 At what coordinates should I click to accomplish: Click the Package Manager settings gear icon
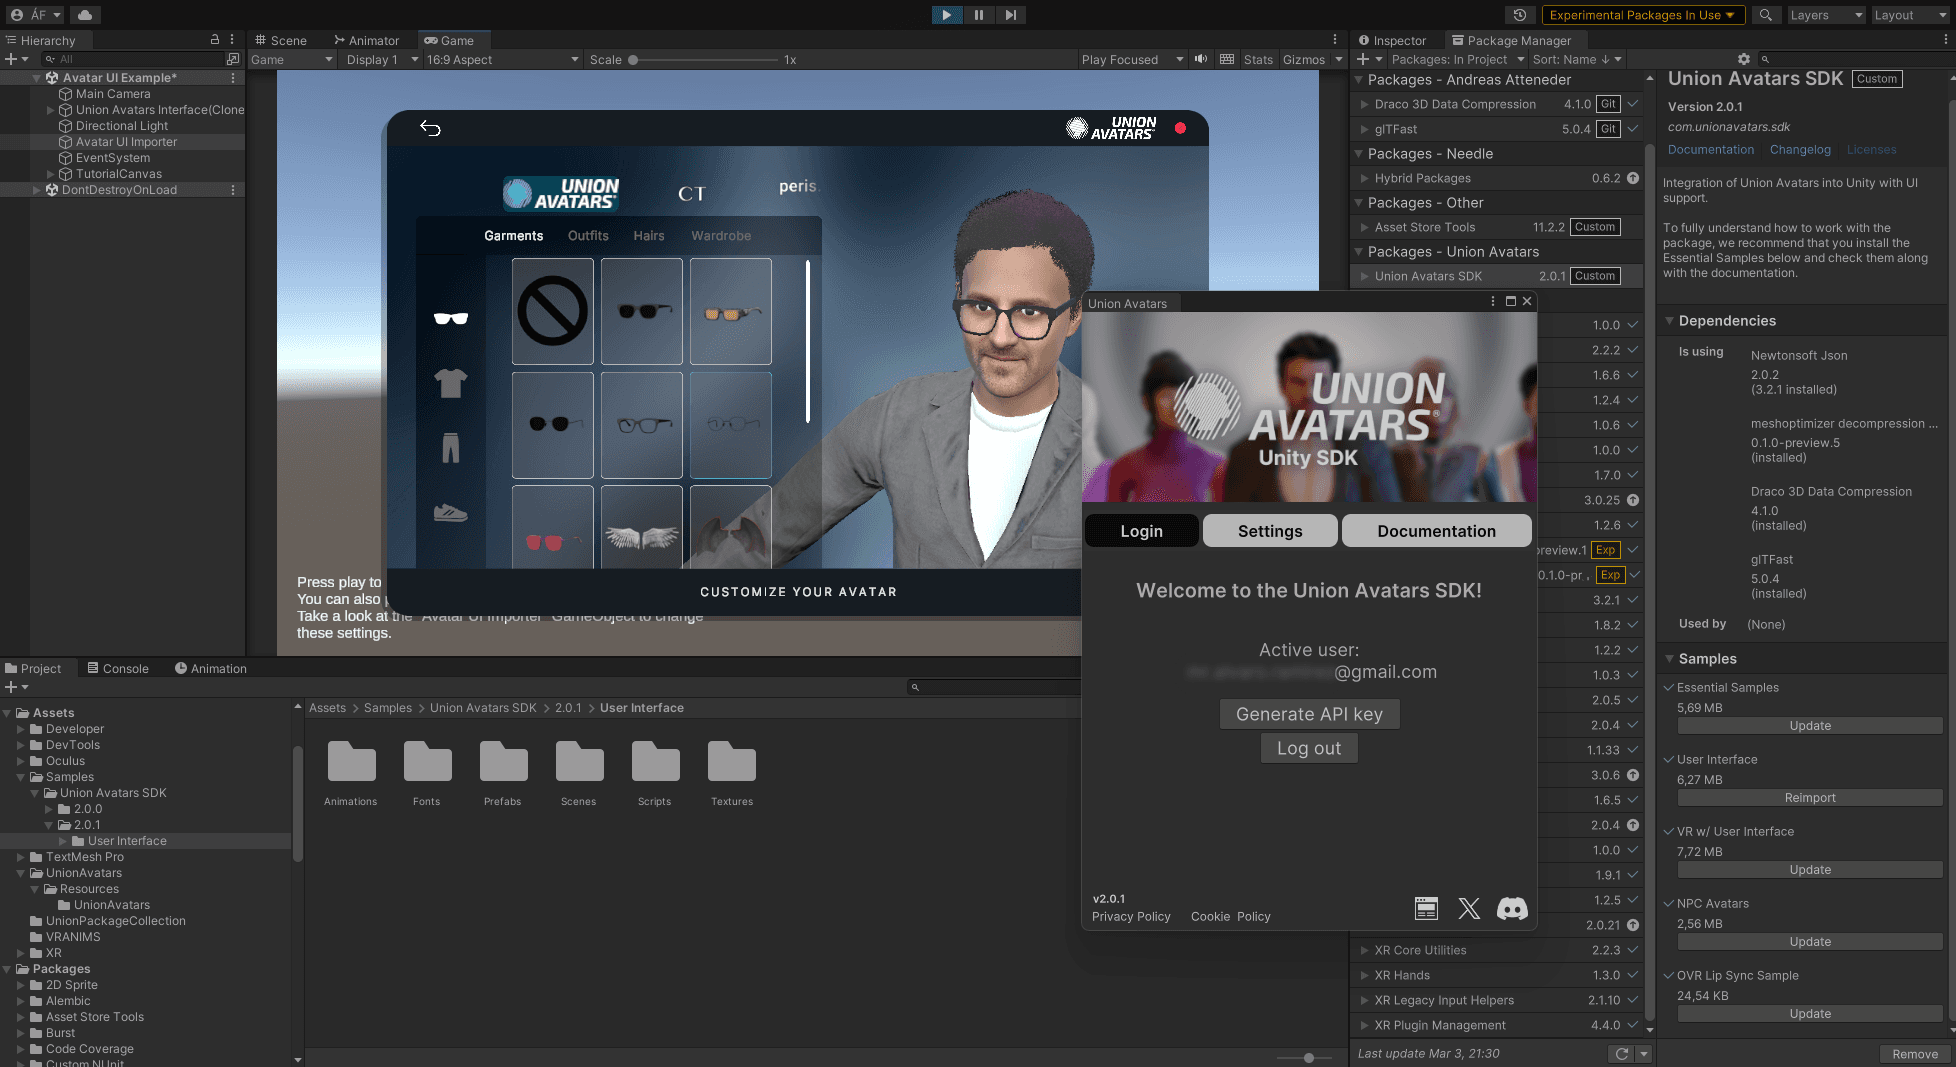pos(1744,59)
